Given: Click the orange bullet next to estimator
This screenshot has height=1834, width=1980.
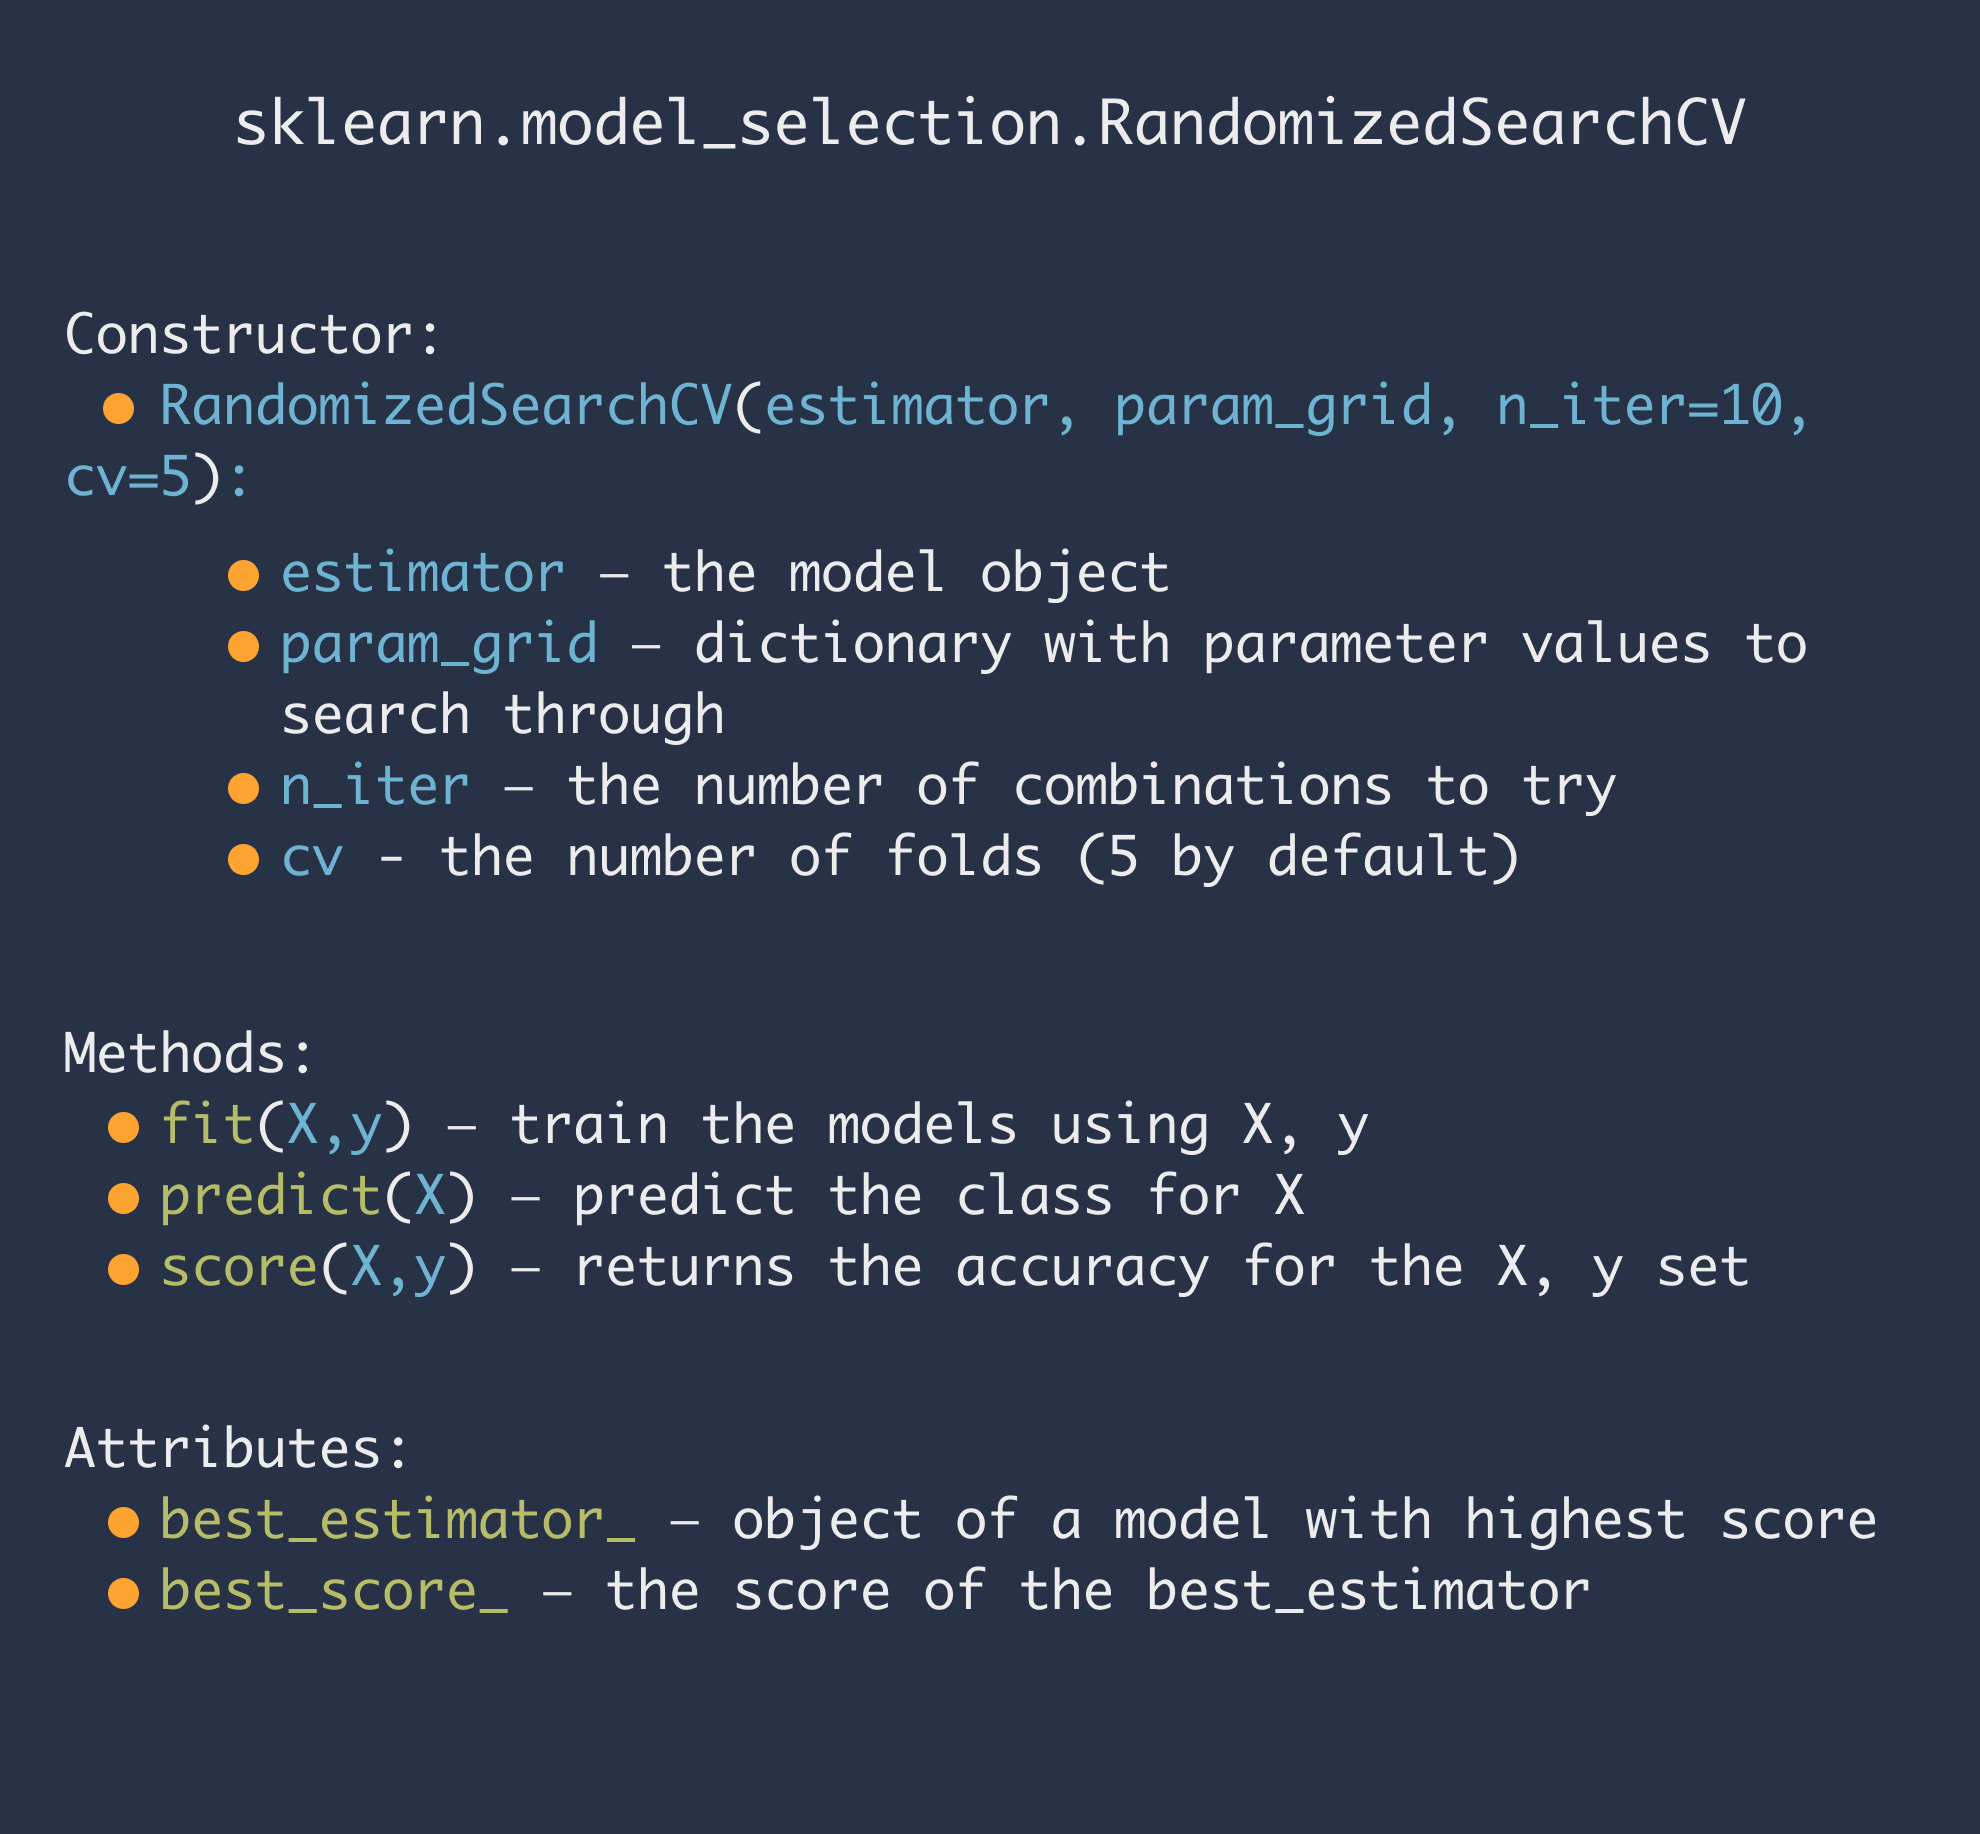Looking at the screenshot, I should 244,575.
